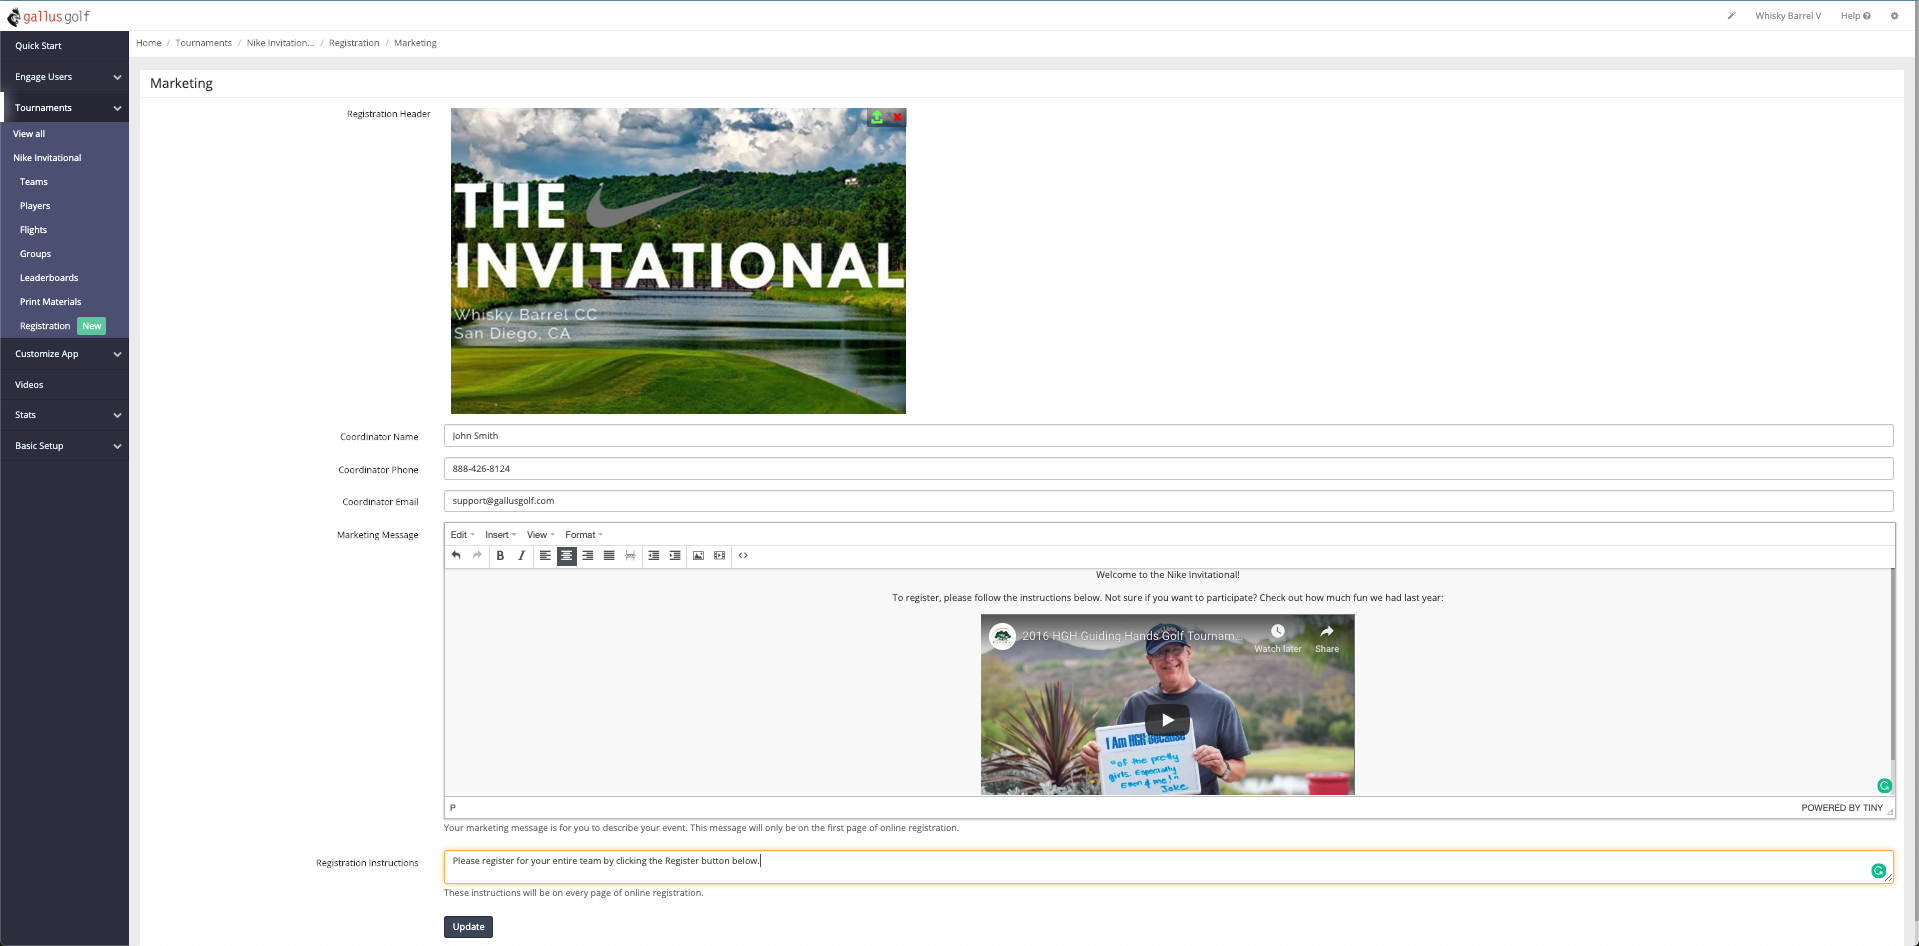Remove the registration header image
Viewport: 1919px width, 946px height.
point(897,117)
